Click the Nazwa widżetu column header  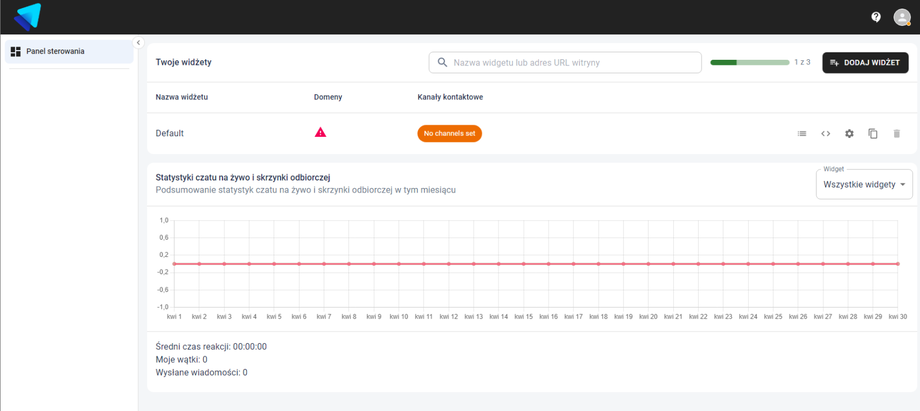(182, 97)
